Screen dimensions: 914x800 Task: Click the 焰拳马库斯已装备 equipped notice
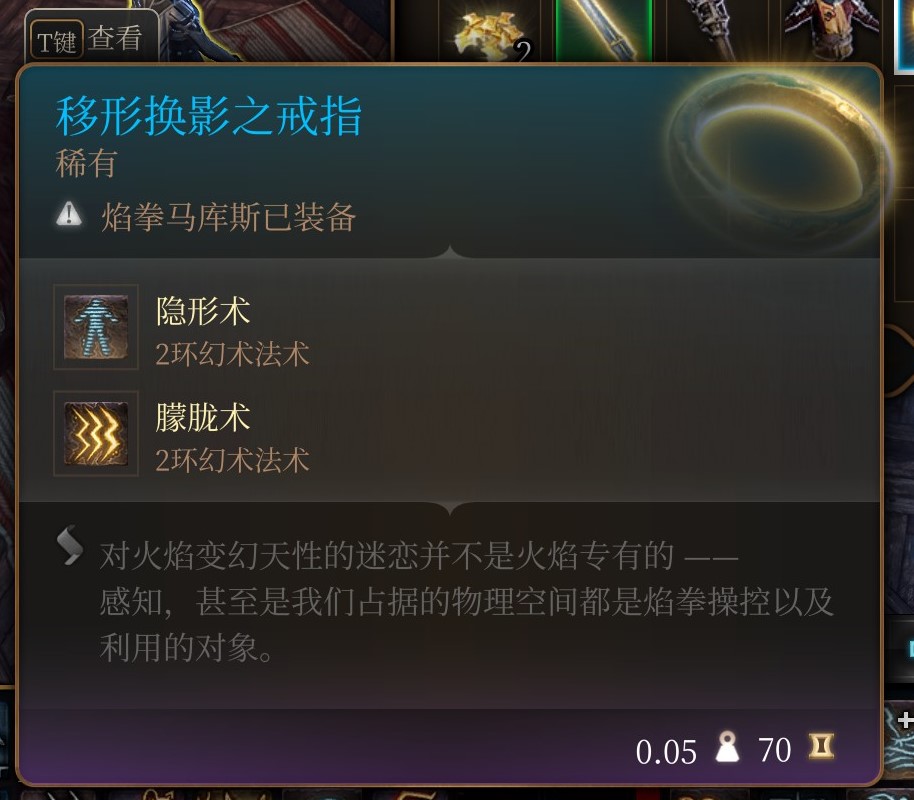click(228, 217)
